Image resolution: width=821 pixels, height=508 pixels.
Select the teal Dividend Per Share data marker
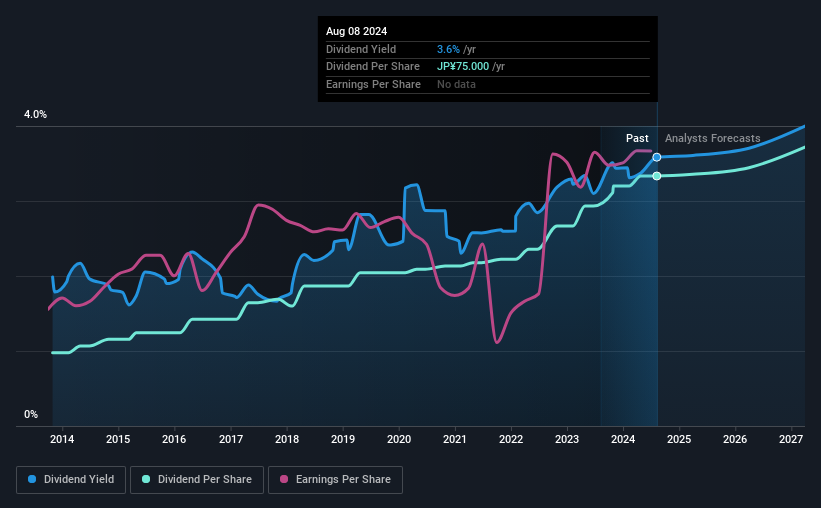[657, 176]
